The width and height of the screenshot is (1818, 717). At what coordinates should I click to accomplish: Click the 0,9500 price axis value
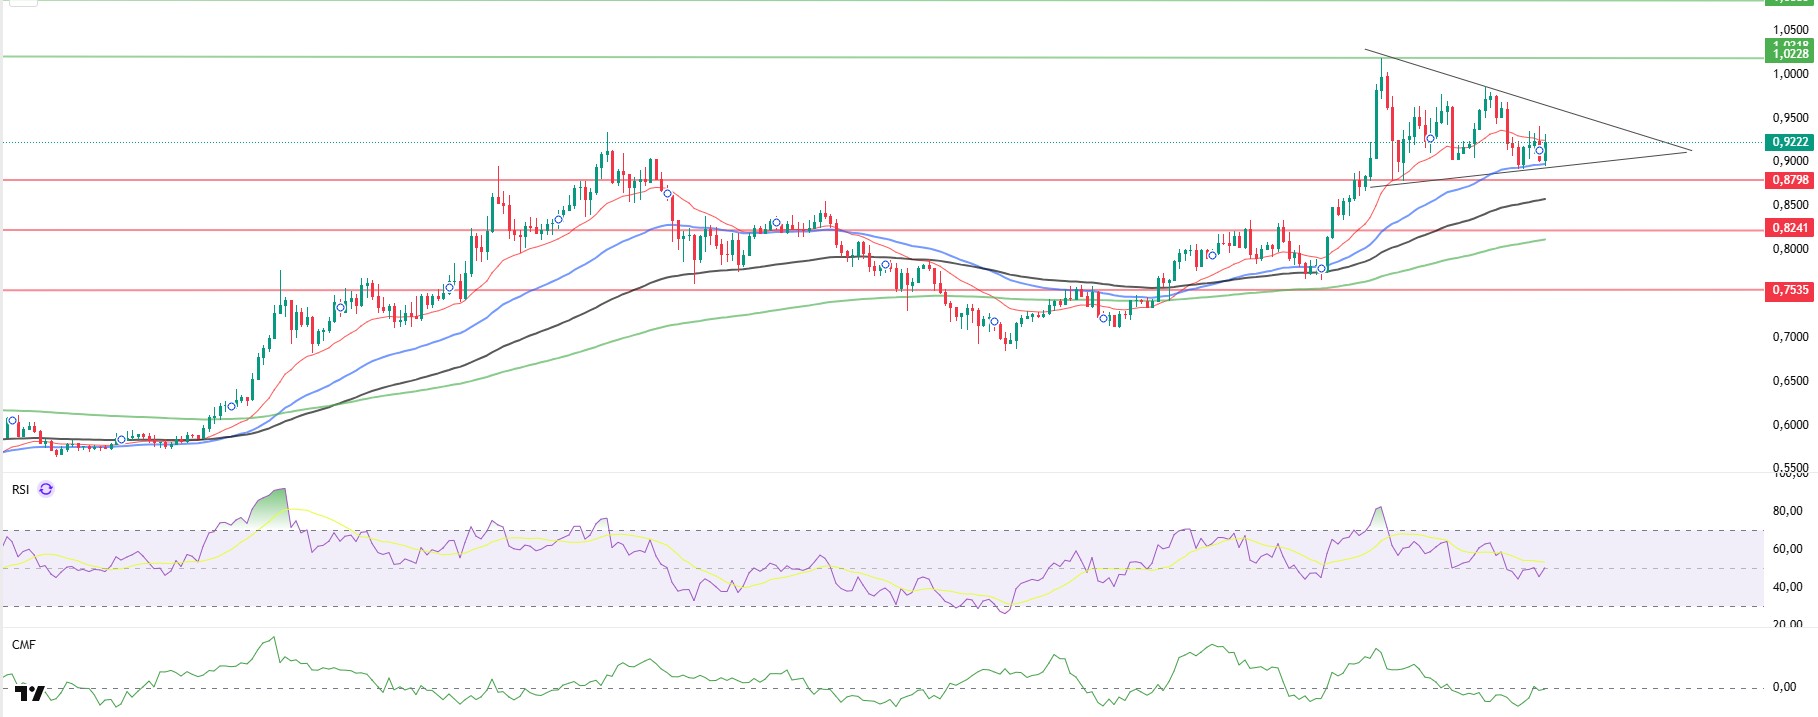tap(1790, 118)
